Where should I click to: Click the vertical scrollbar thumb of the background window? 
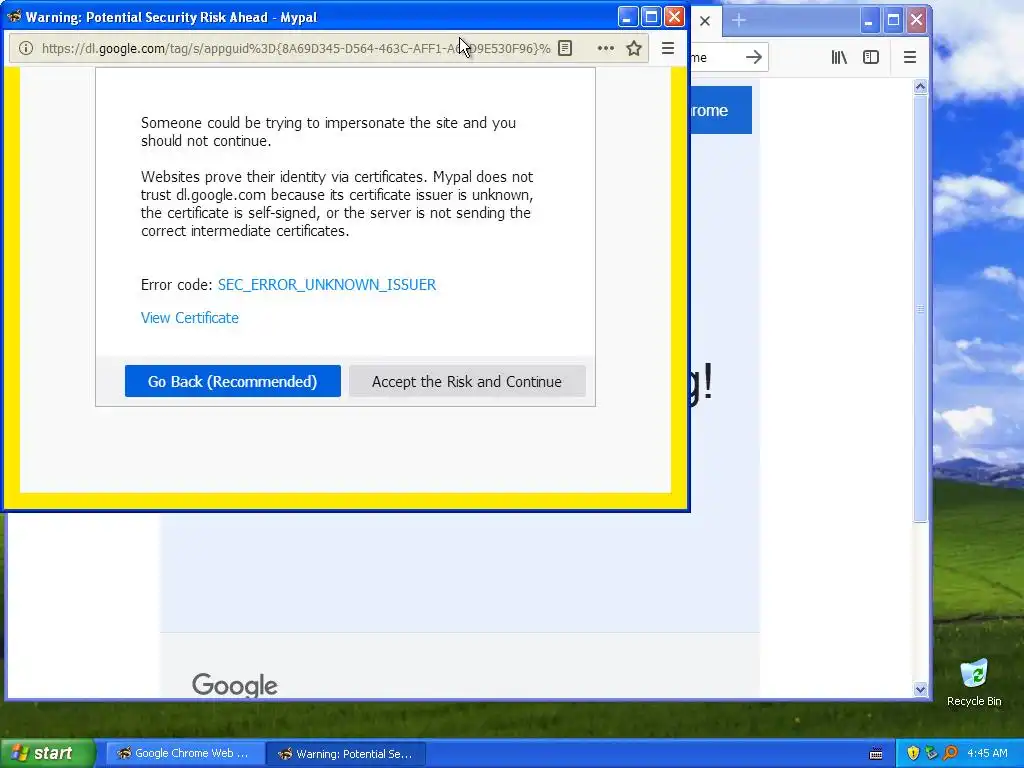point(921,308)
